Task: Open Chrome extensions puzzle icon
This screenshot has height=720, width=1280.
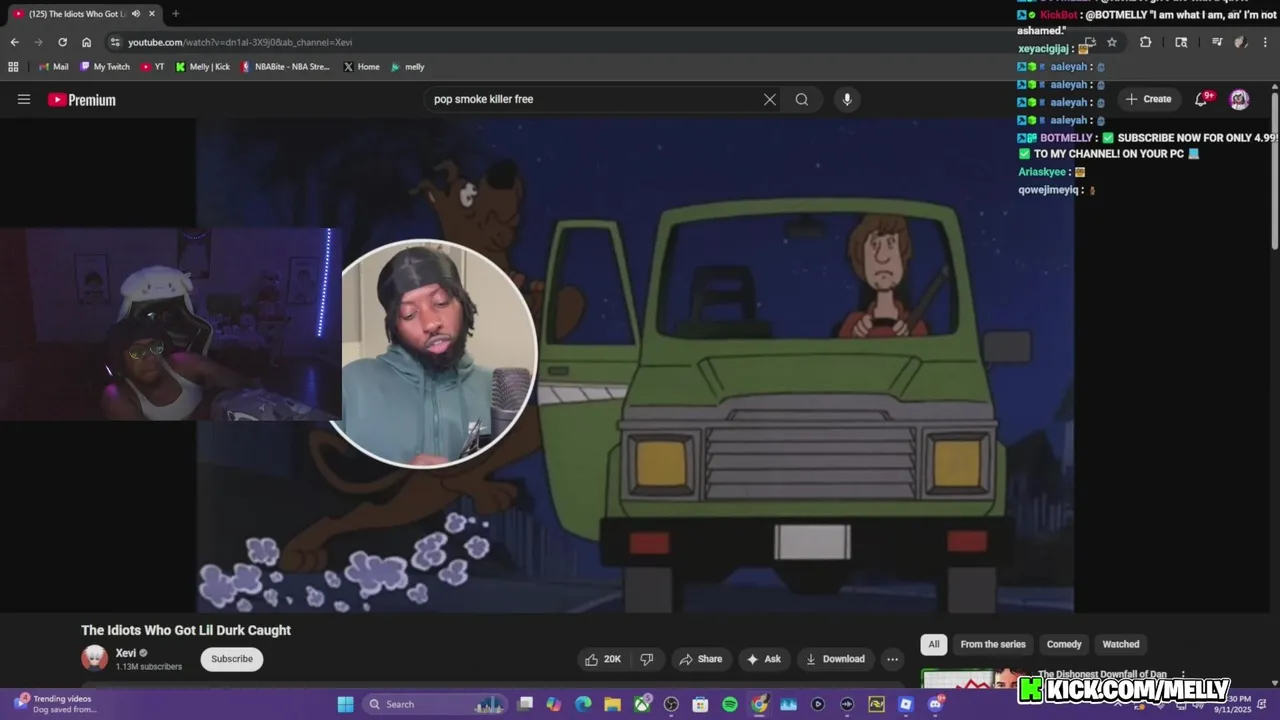Action: pyautogui.click(x=1145, y=42)
